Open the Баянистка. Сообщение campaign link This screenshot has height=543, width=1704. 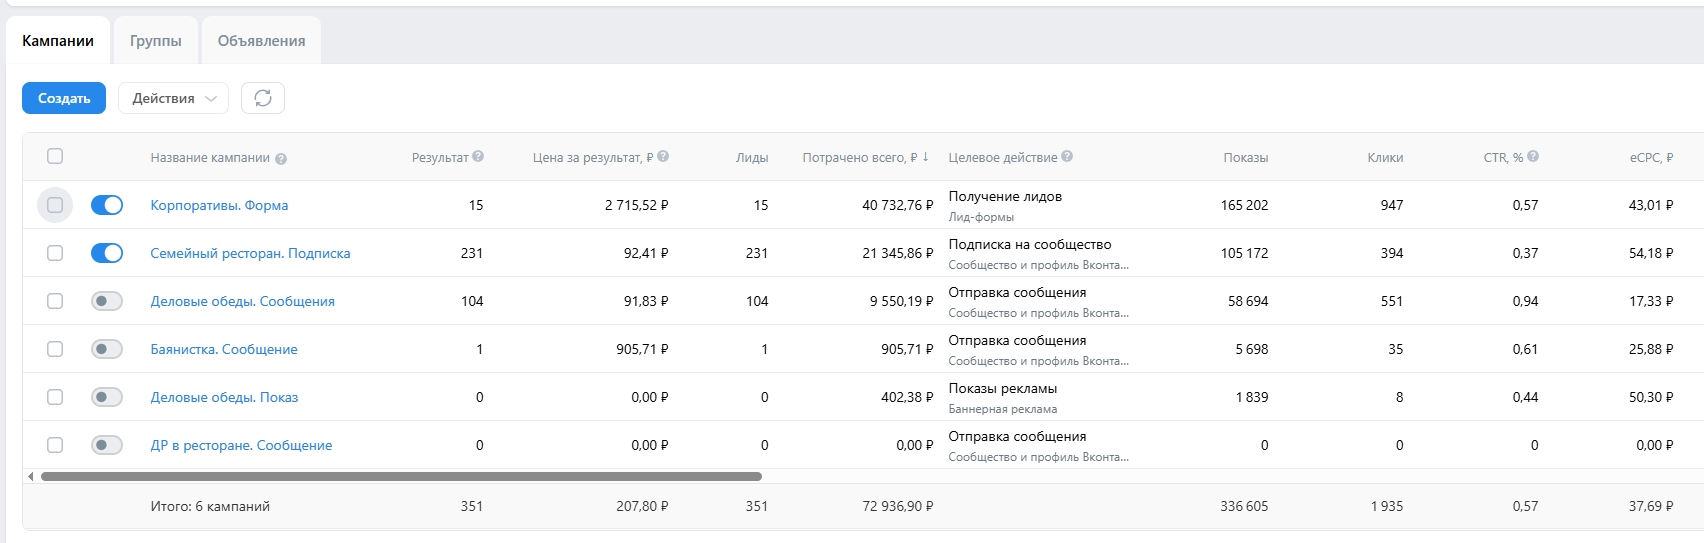[x=224, y=349]
